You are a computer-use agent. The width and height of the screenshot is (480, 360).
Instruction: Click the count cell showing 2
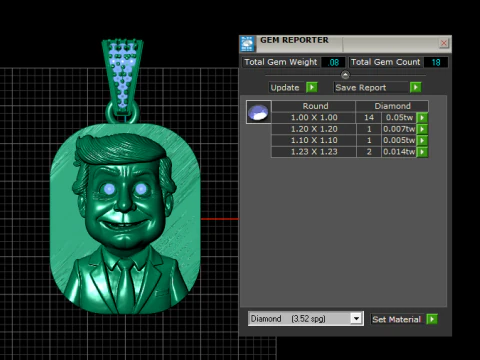[369, 152]
